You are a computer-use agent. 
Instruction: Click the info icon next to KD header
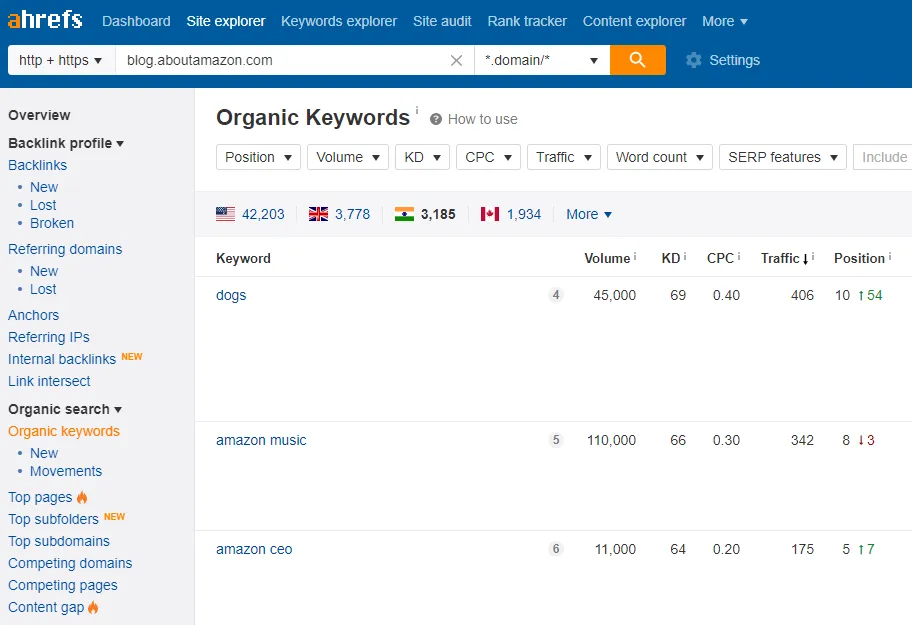(x=685, y=256)
